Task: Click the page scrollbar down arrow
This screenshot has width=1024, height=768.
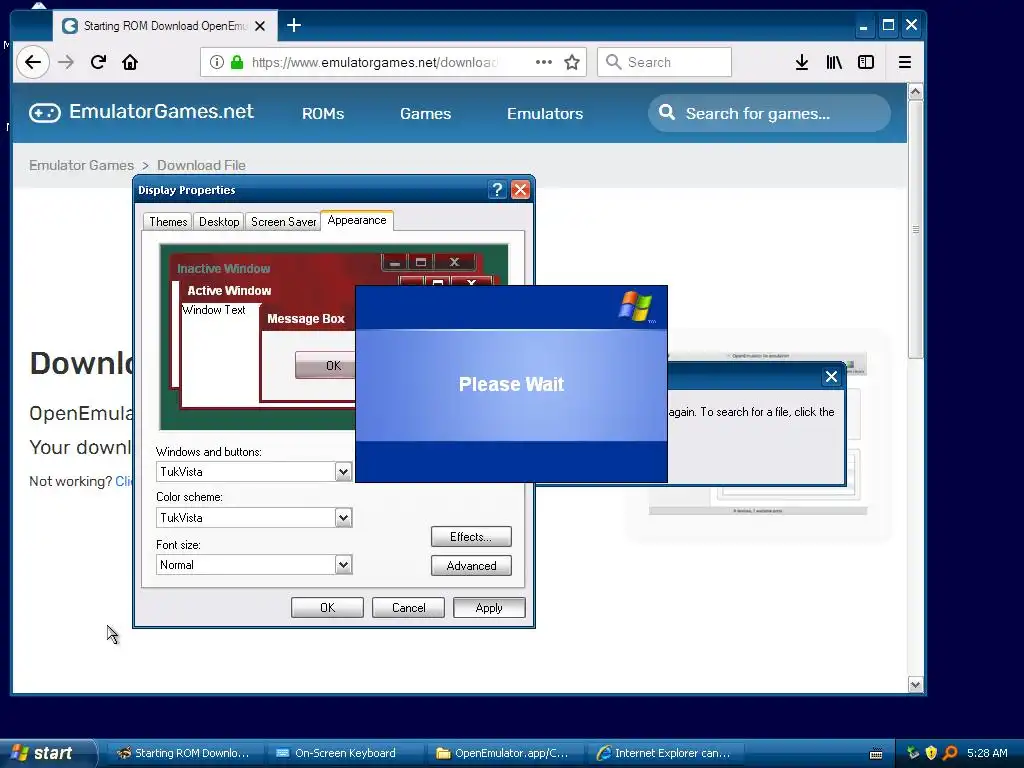Action: click(x=916, y=684)
